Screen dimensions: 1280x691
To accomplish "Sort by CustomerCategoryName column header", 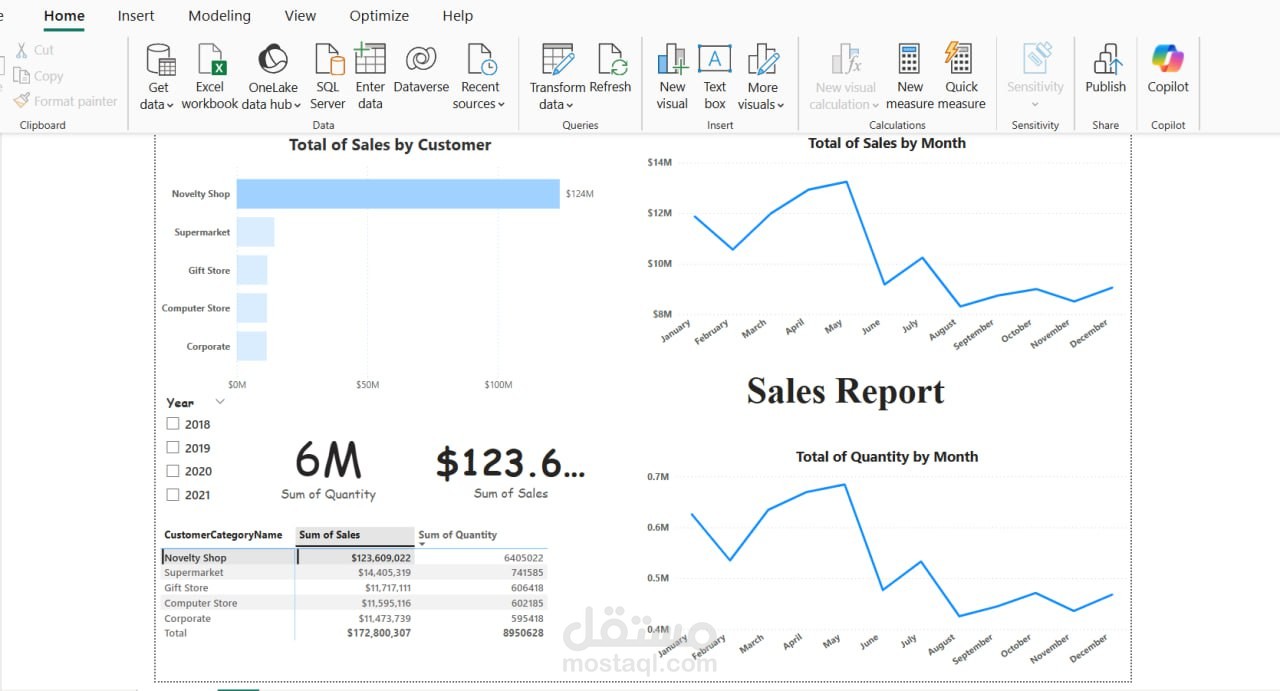I will [223, 535].
